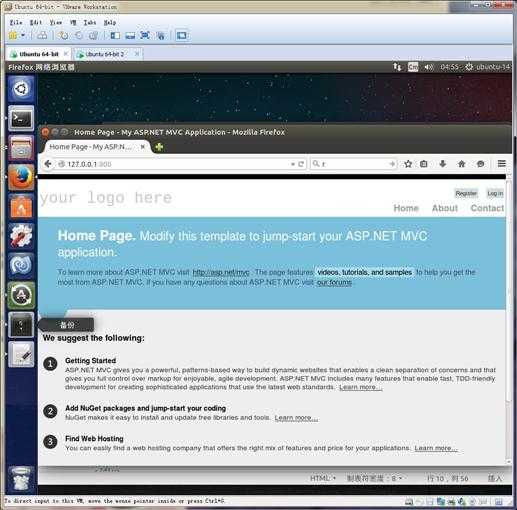Screen dimensions: 517x510
Task: Bookmark this page with star icon
Action: pos(408,164)
